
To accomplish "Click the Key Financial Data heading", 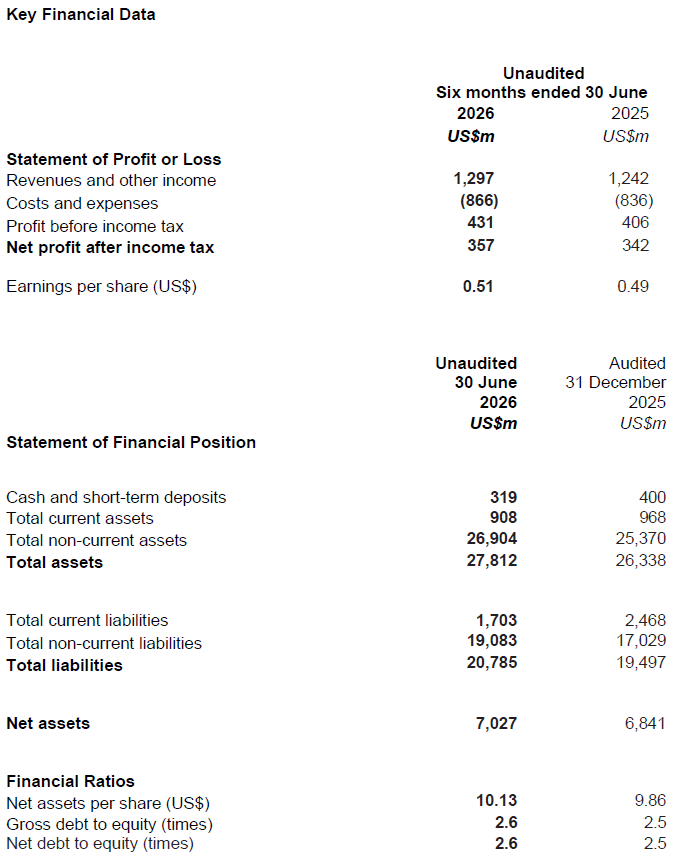I will (81, 14).
